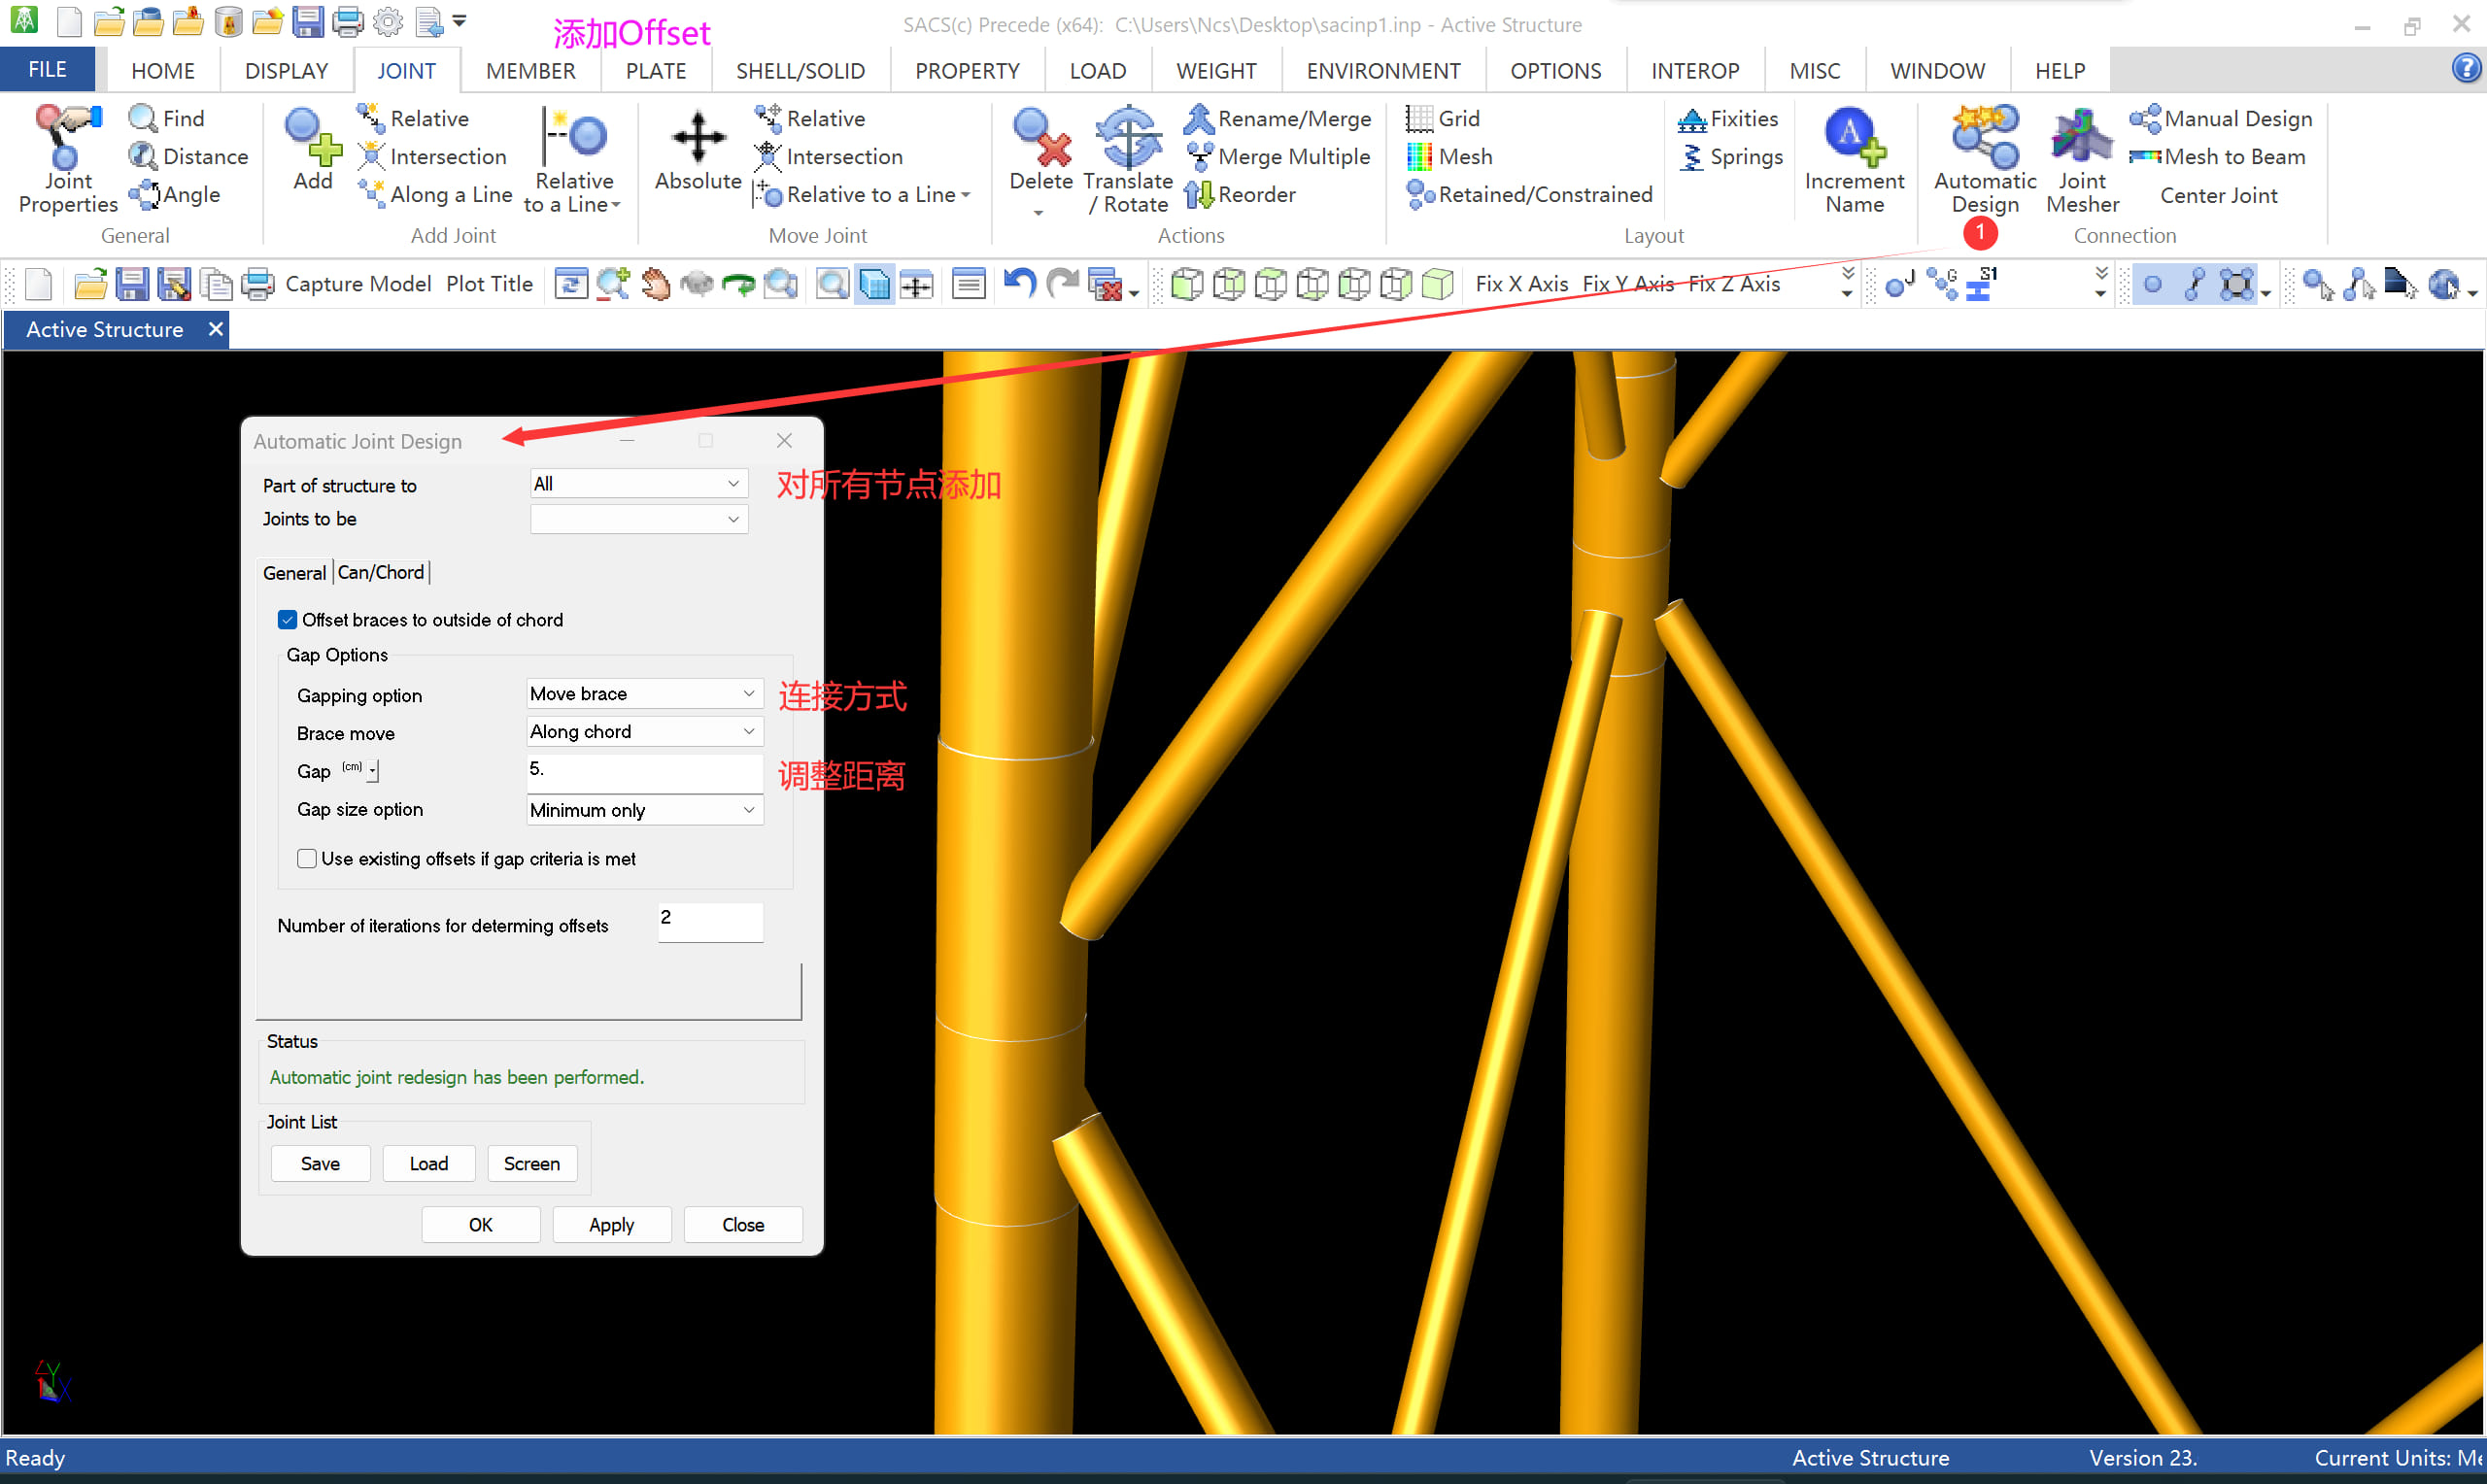Enable Use existing offsets if gap criteria met
Screen dimensions: 2487x1484
[x=307, y=859]
